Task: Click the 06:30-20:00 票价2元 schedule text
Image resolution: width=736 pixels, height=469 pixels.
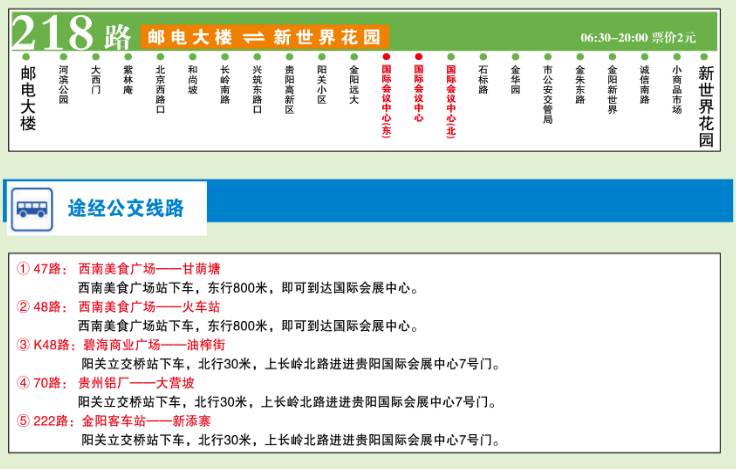Action: tap(638, 38)
